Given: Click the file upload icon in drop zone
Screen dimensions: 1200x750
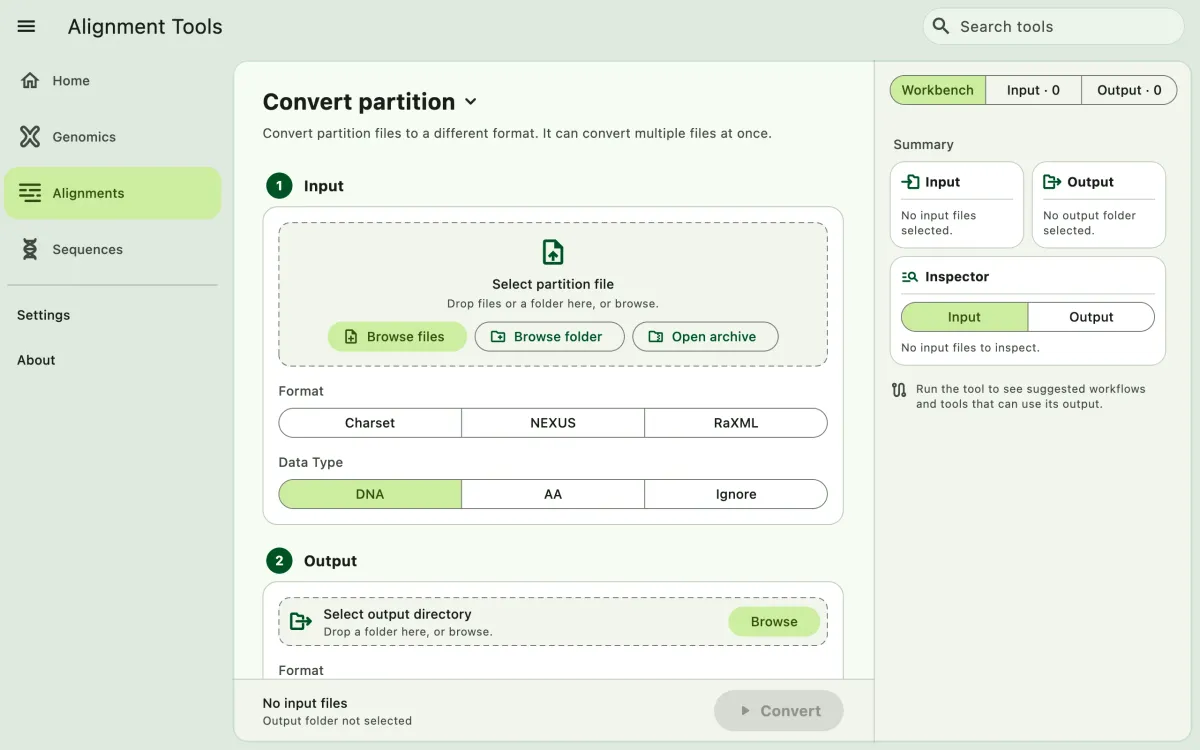Looking at the screenshot, I should click(x=553, y=251).
